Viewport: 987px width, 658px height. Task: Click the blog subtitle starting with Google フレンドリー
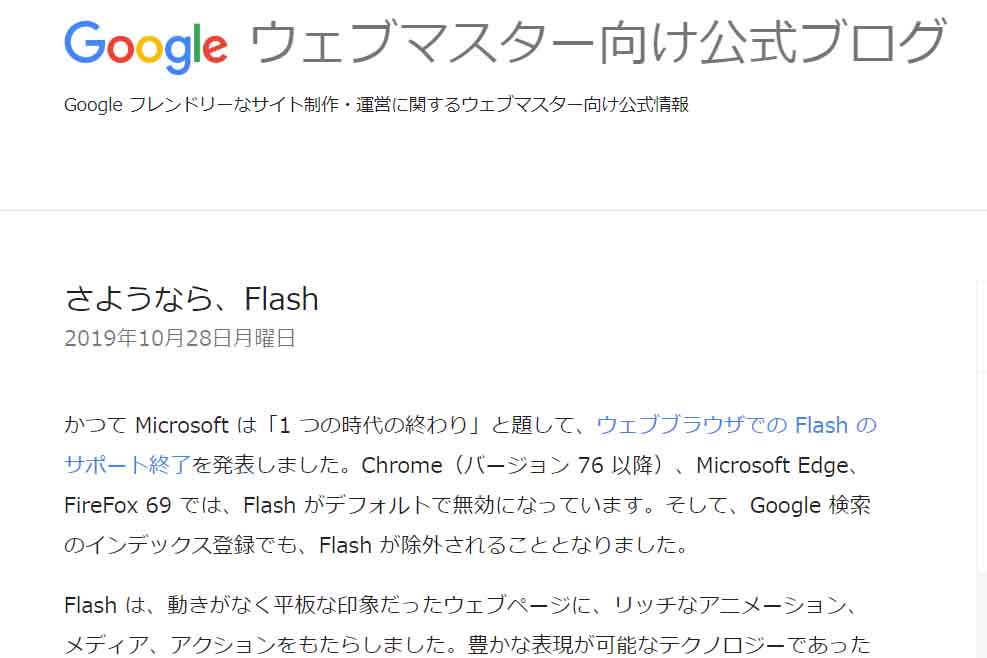[376, 105]
